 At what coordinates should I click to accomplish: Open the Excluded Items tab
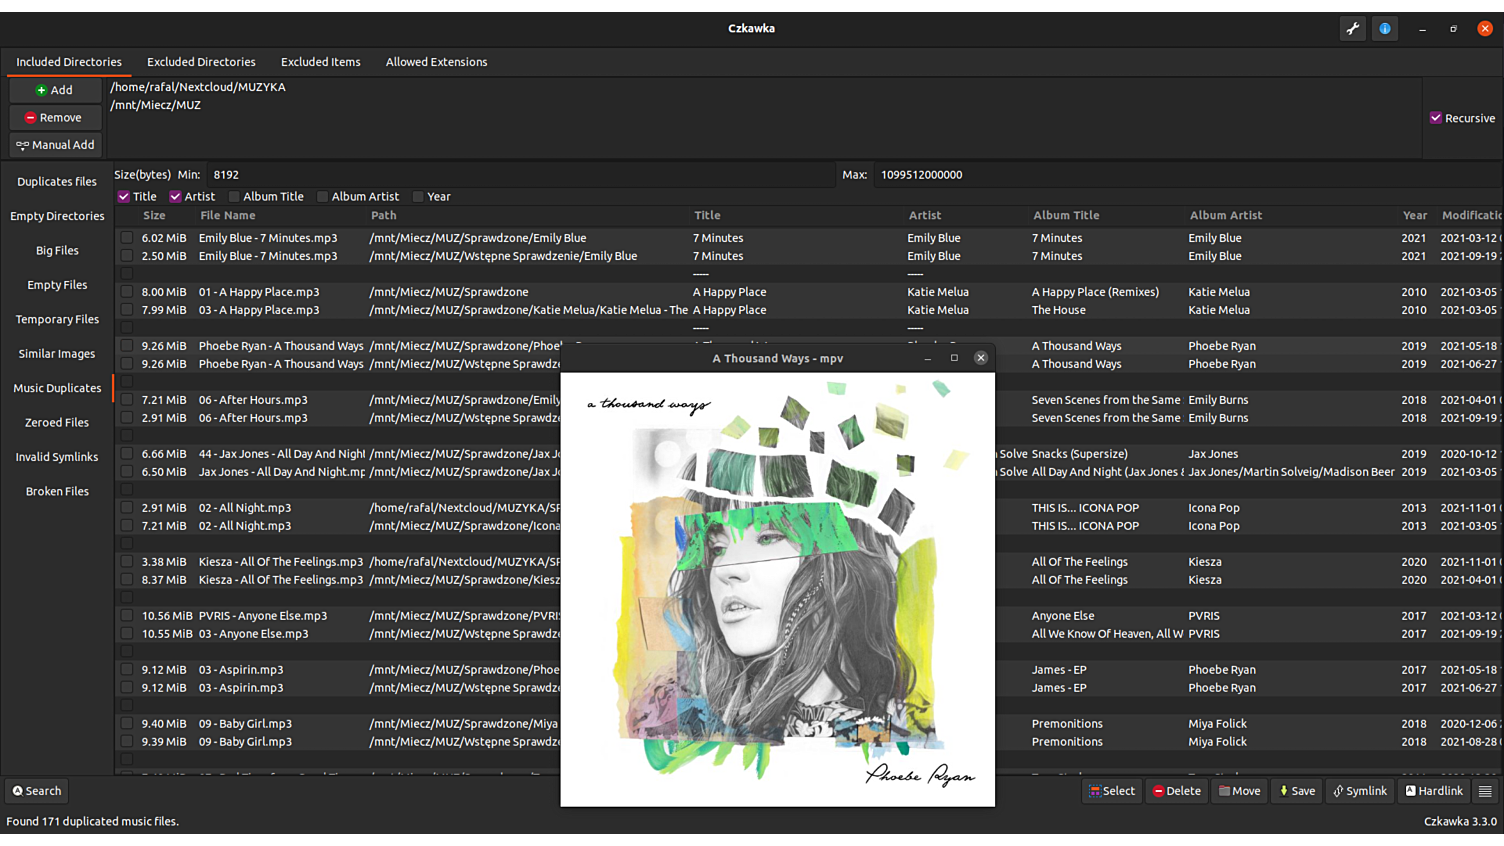320,62
